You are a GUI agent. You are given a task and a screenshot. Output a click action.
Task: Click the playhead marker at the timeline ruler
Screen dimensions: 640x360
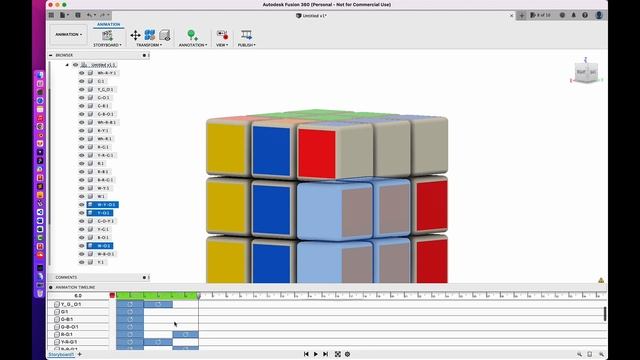[x=198, y=296]
